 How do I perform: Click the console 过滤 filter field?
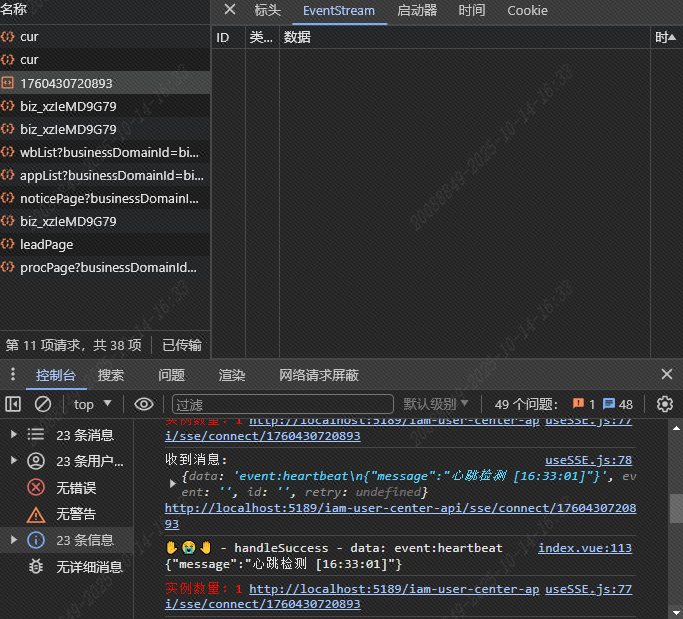pyautogui.click(x=280, y=404)
